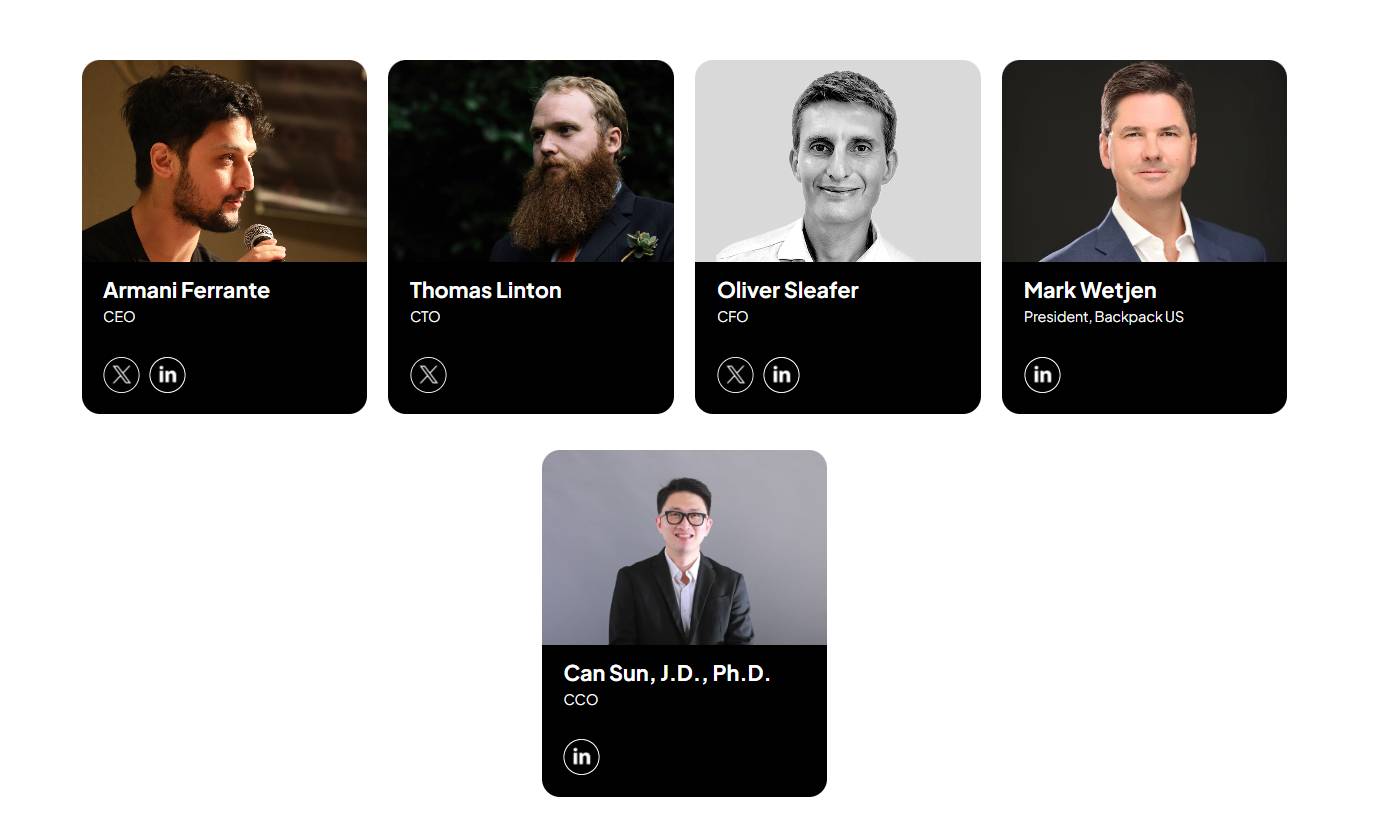Click Can Sun's profile photo
1374x814 pixels.
(684, 547)
